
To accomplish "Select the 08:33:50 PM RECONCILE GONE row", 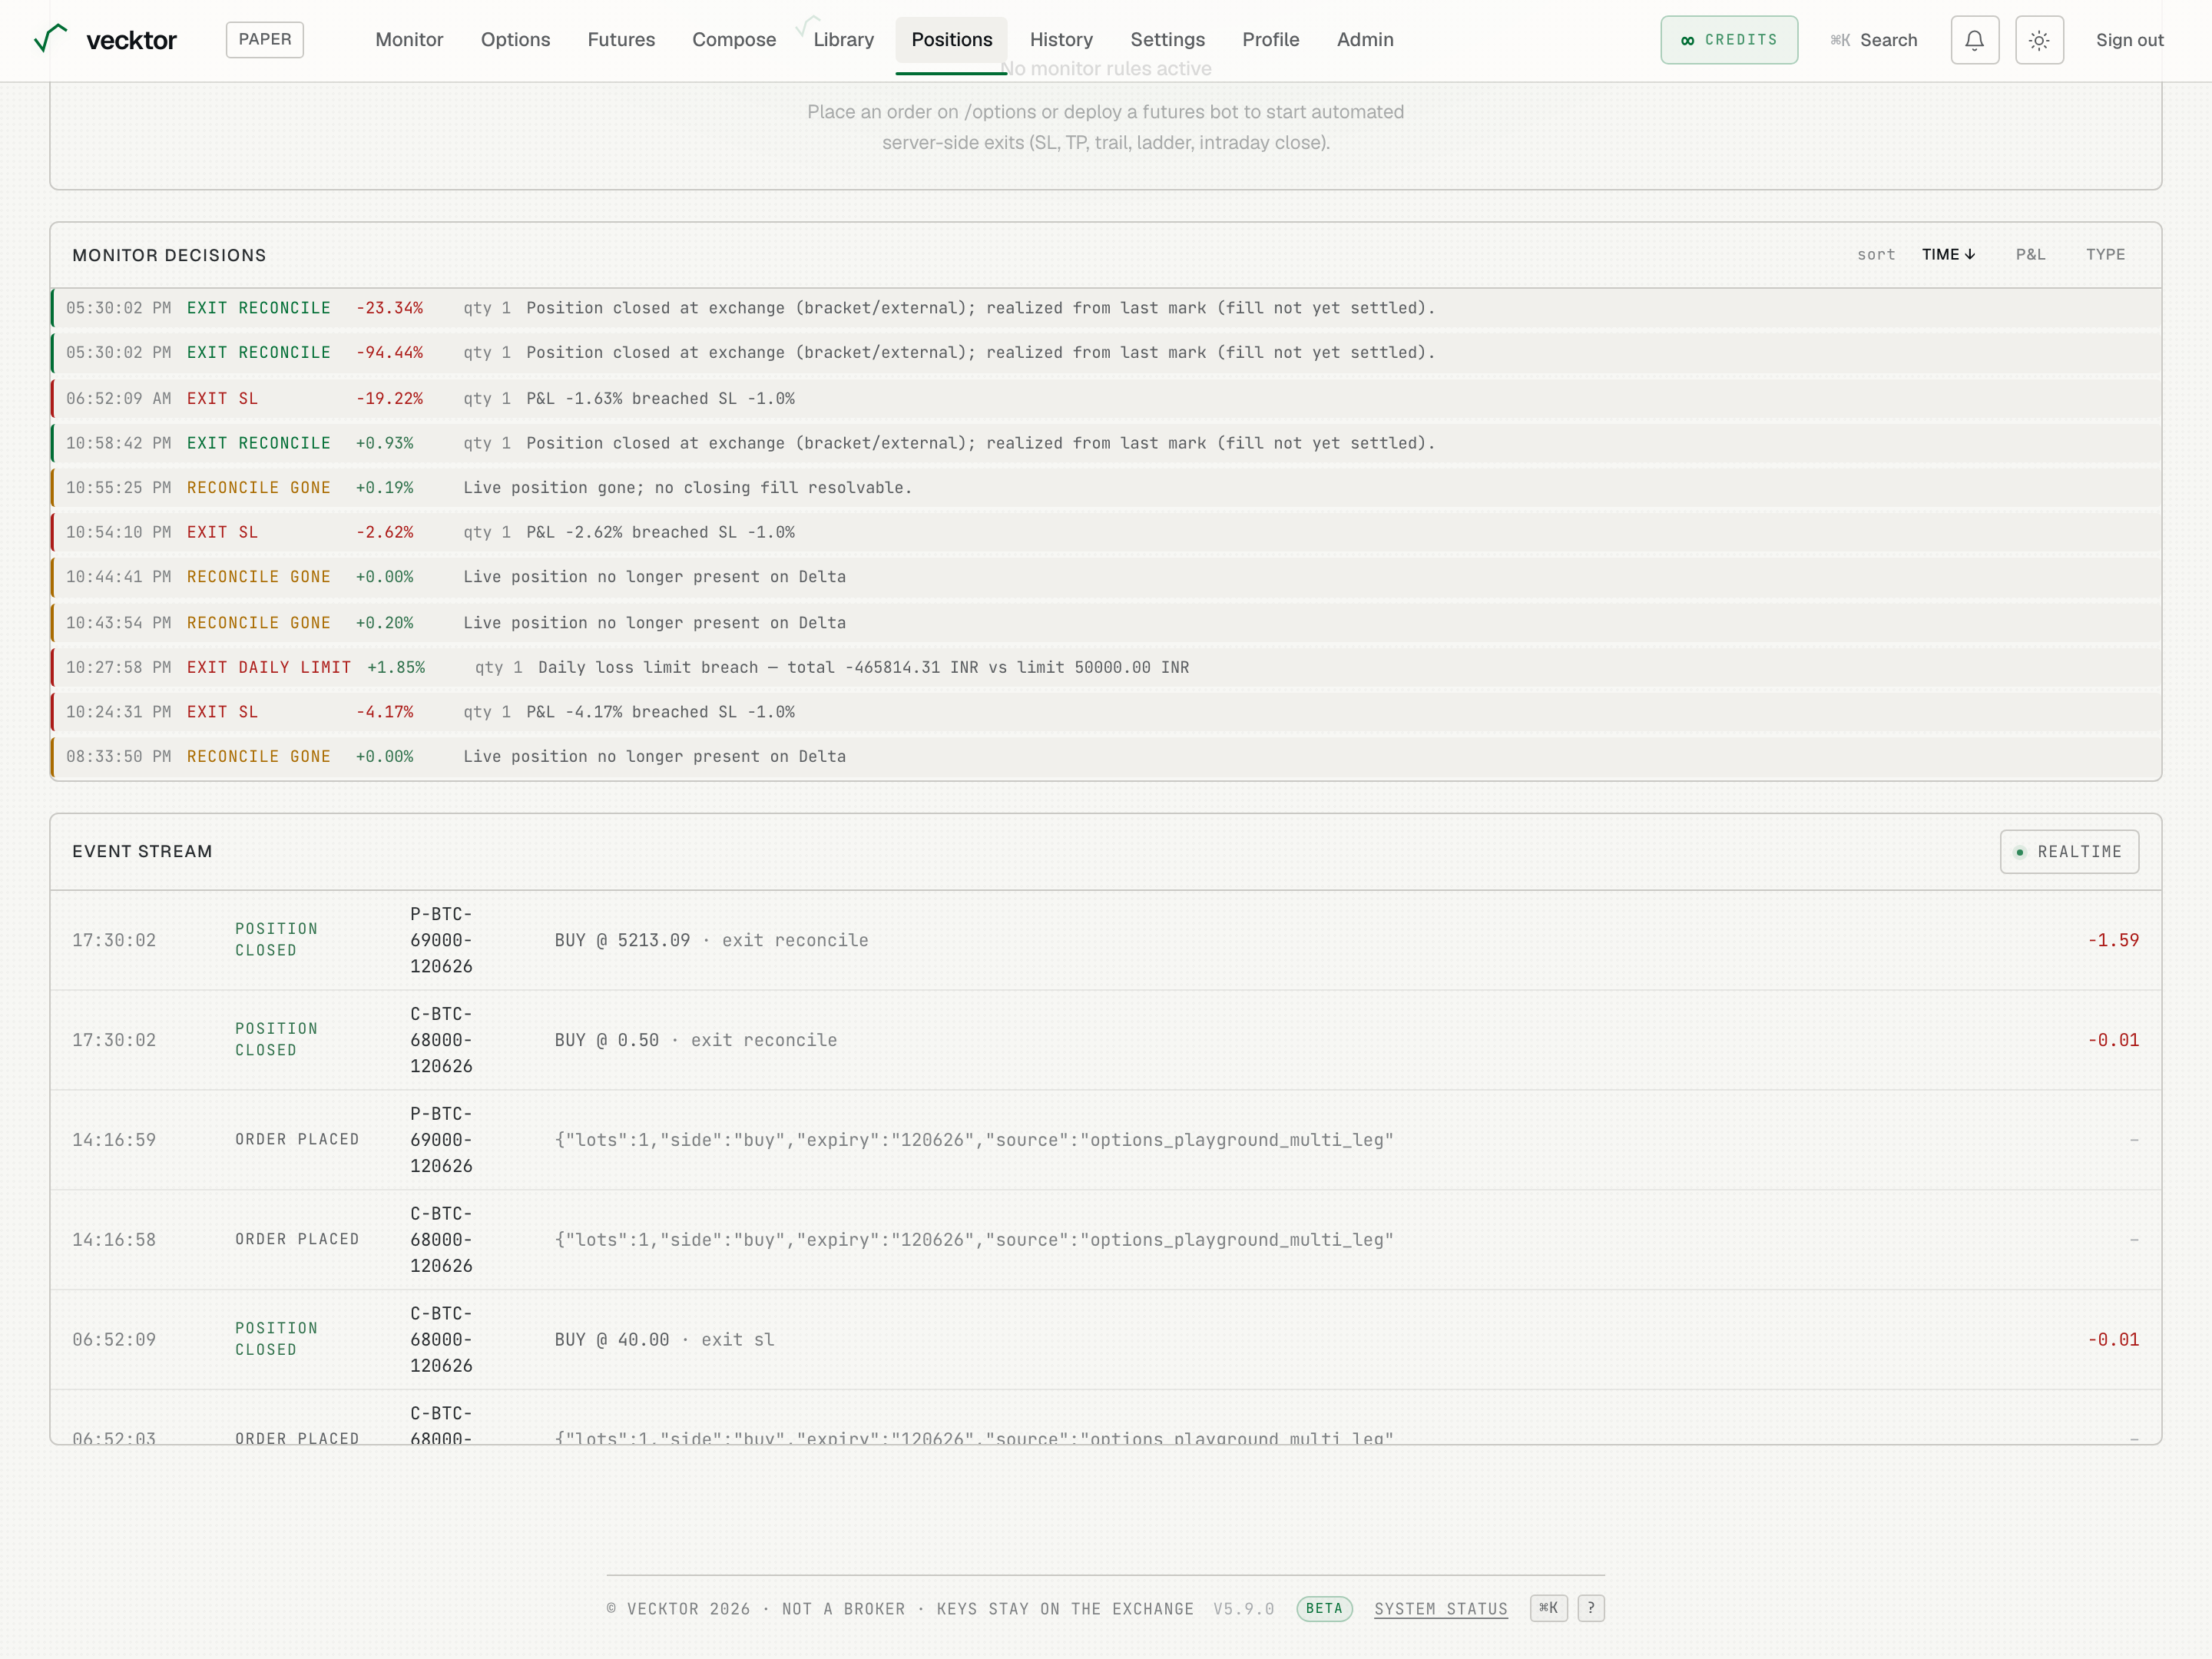I will (x=1106, y=757).
